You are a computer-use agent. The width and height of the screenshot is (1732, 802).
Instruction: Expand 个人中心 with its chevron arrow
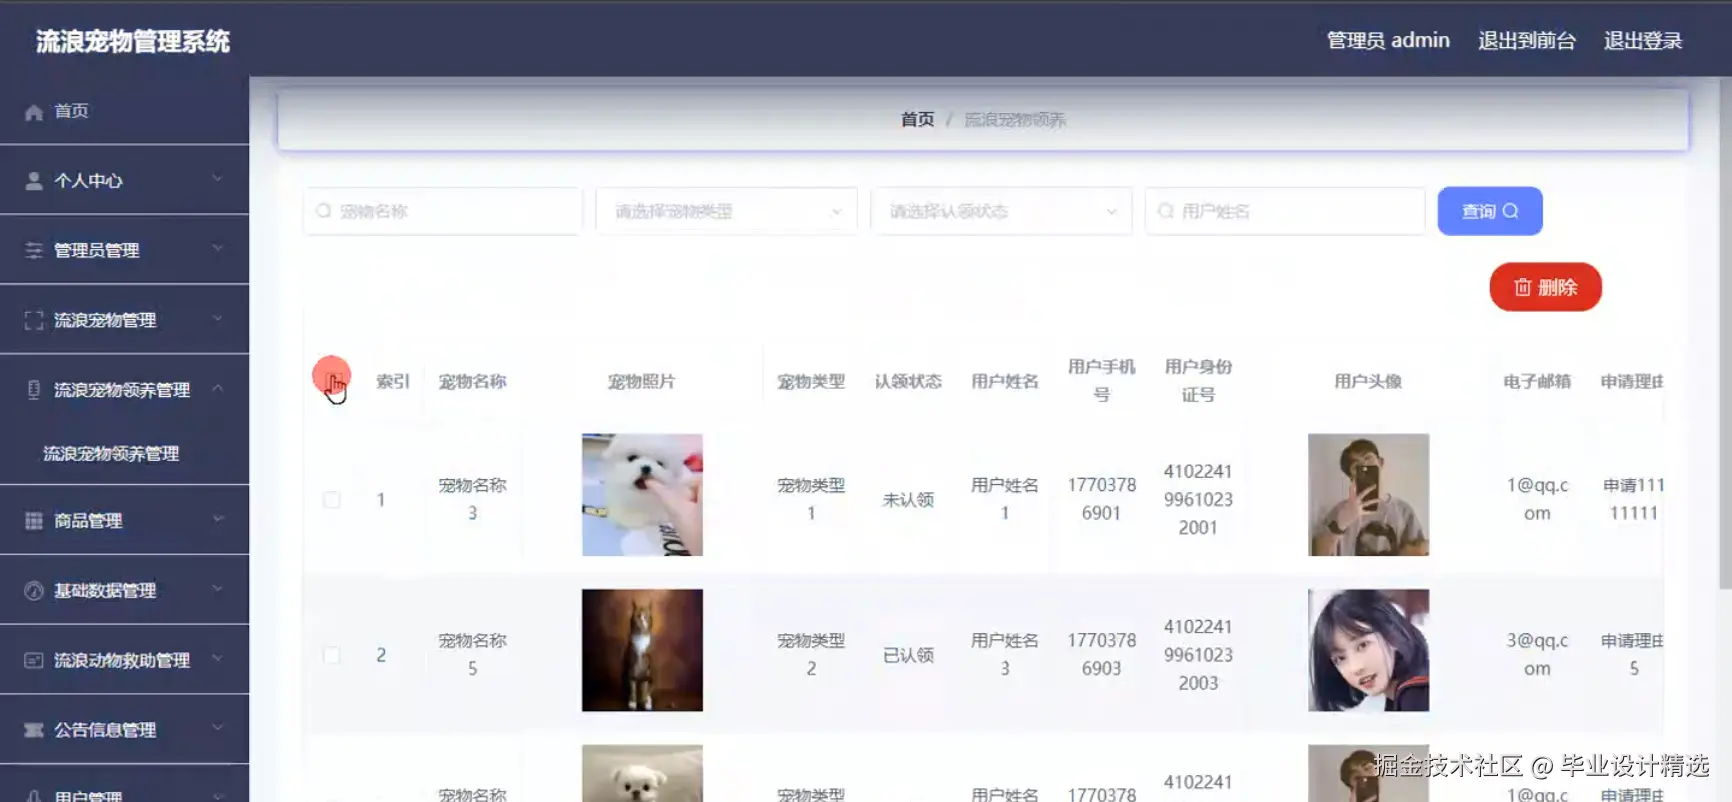217,179
